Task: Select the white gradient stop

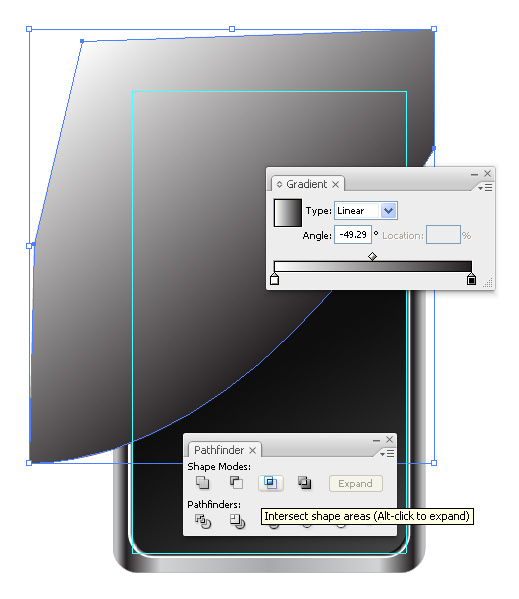Action: pos(274,279)
